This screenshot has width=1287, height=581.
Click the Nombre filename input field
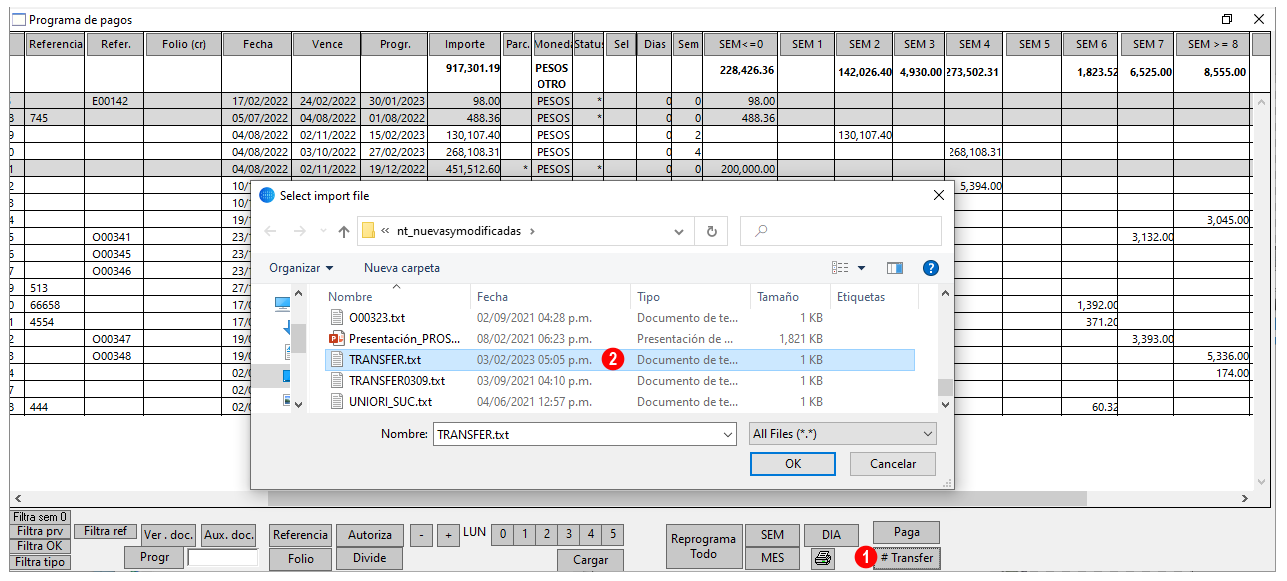point(576,435)
